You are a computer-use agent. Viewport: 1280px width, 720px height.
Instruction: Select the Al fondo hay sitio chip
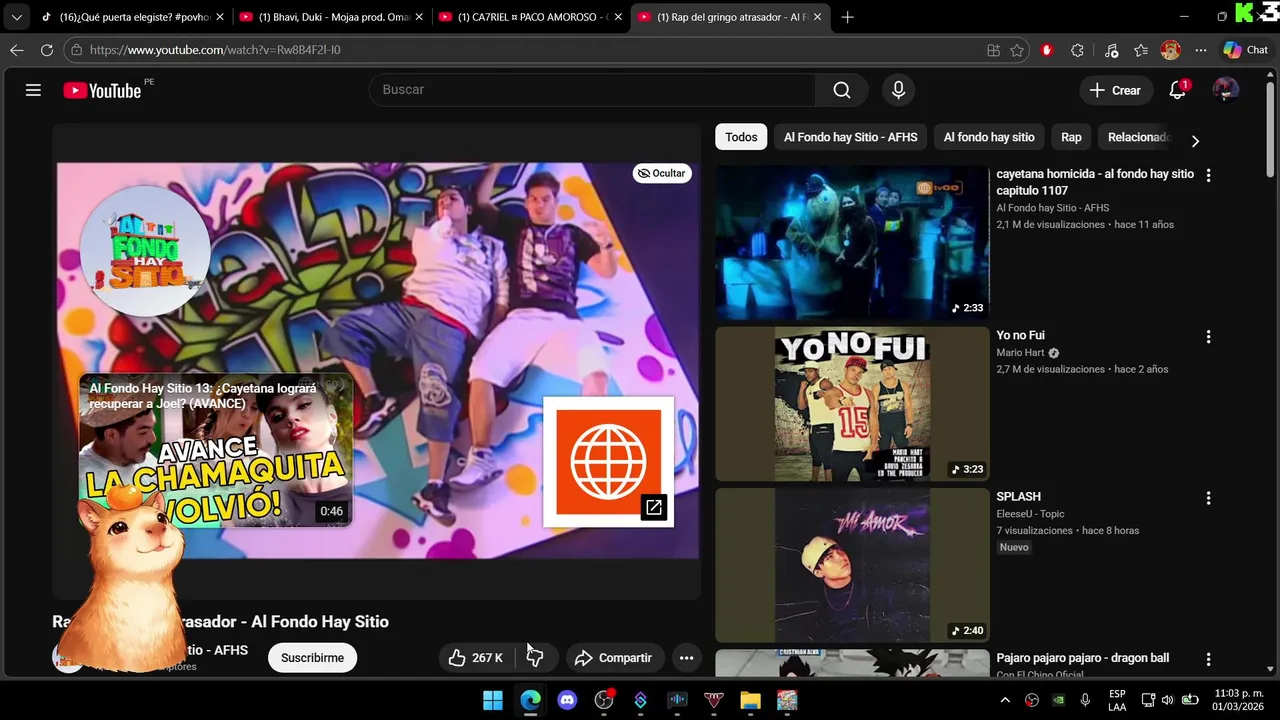[989, 137]
